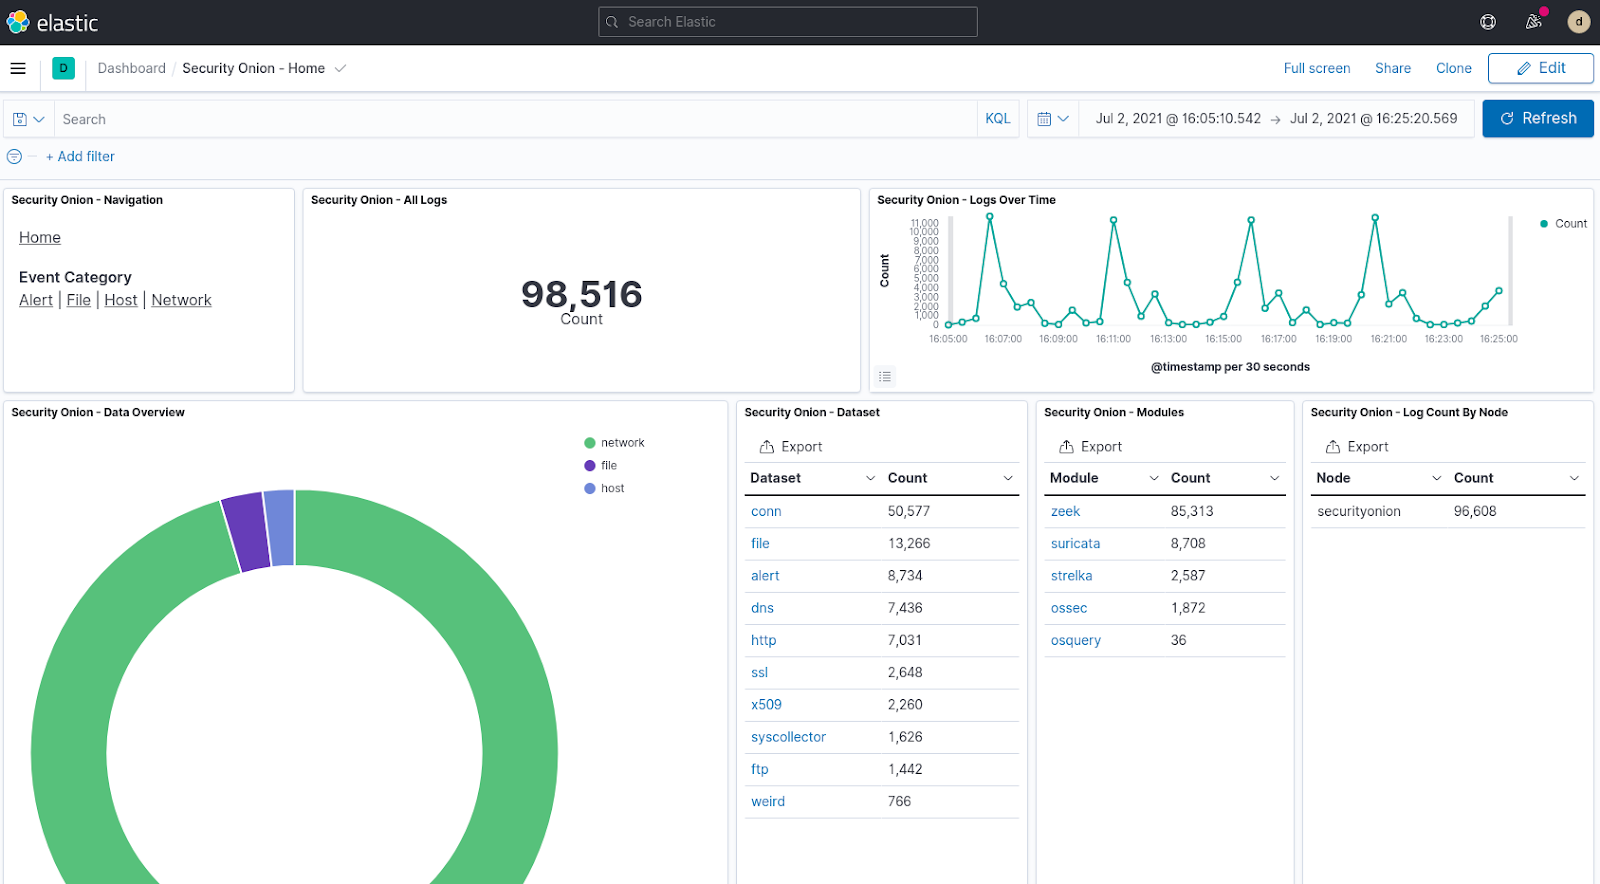The height and width of the screenshot is (884, 1600).
Task: Filter by conn dataset
Action: click(766, 512)
